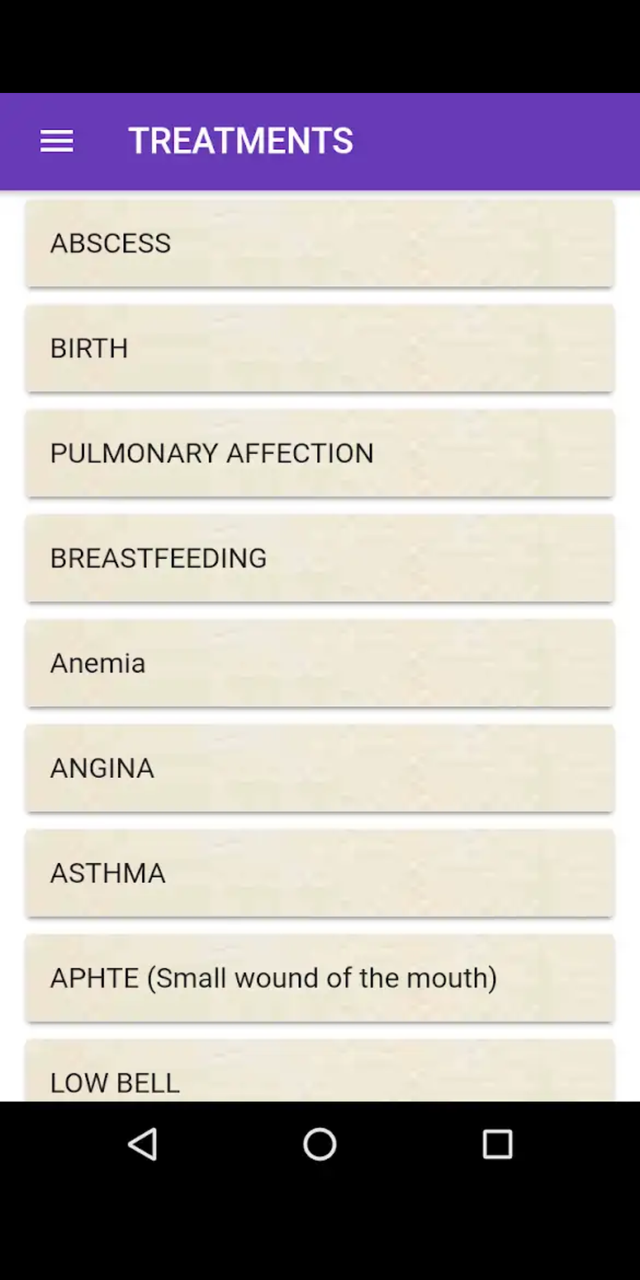Show the side drawer via three-line icon

(x=57, y=141)
